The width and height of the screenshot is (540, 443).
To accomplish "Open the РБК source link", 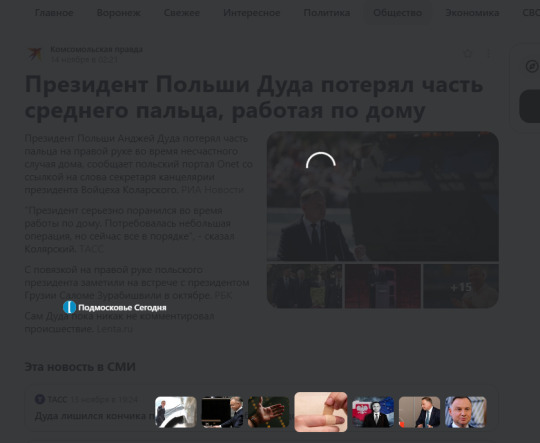I will coord(223,295).
